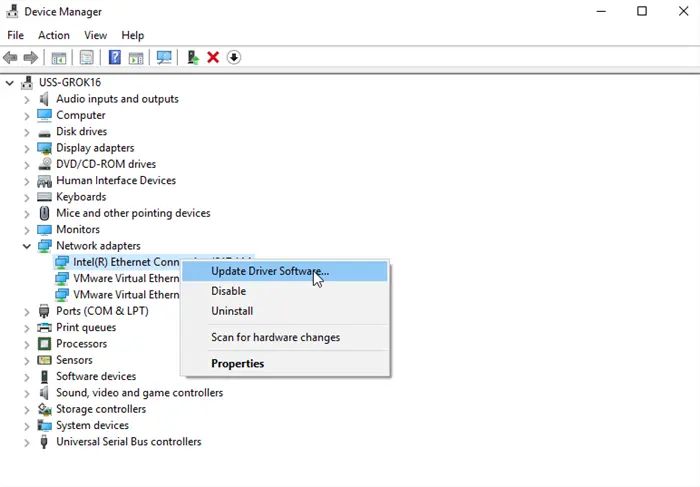The height and width of the screenshot is (487, 700).
Task: Click the Back arrow toolbar icon
Action: [x=10, y=58]
